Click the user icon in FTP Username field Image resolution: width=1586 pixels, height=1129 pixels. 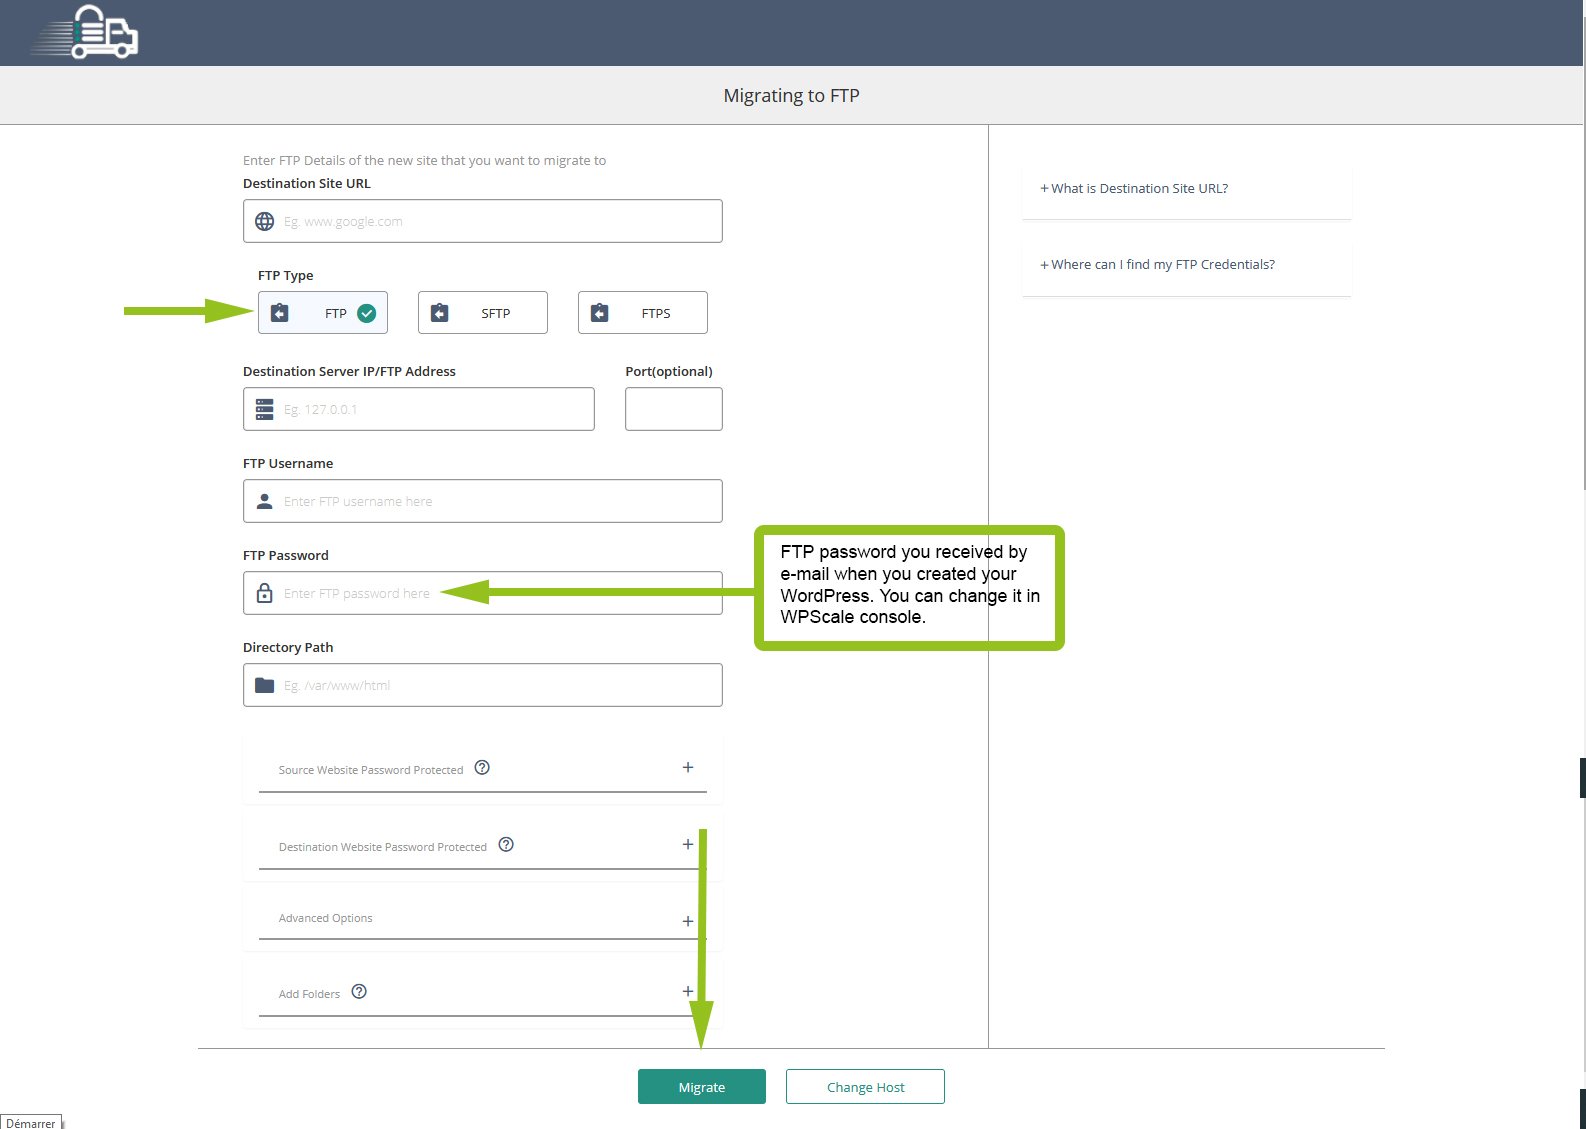264,501
